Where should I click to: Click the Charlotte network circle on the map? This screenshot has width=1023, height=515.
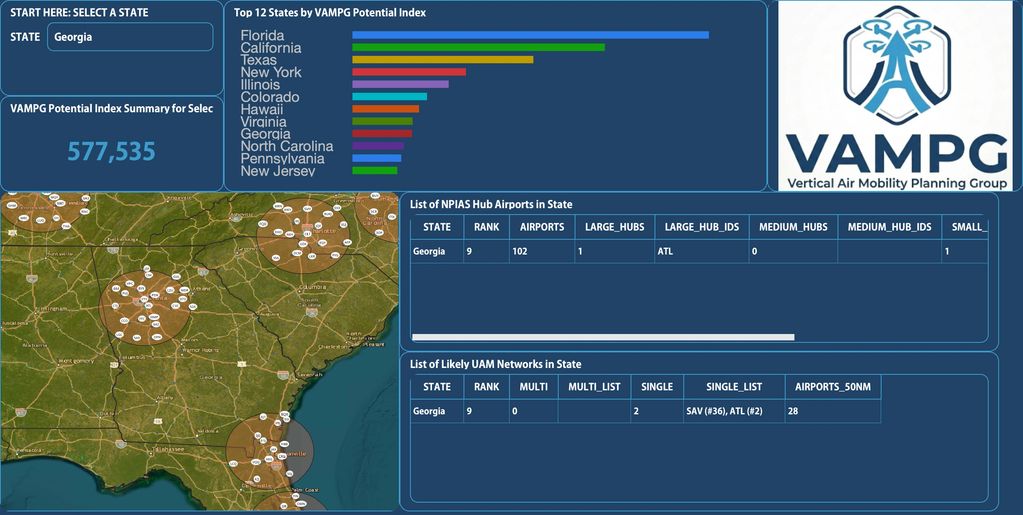coord(304,235)
